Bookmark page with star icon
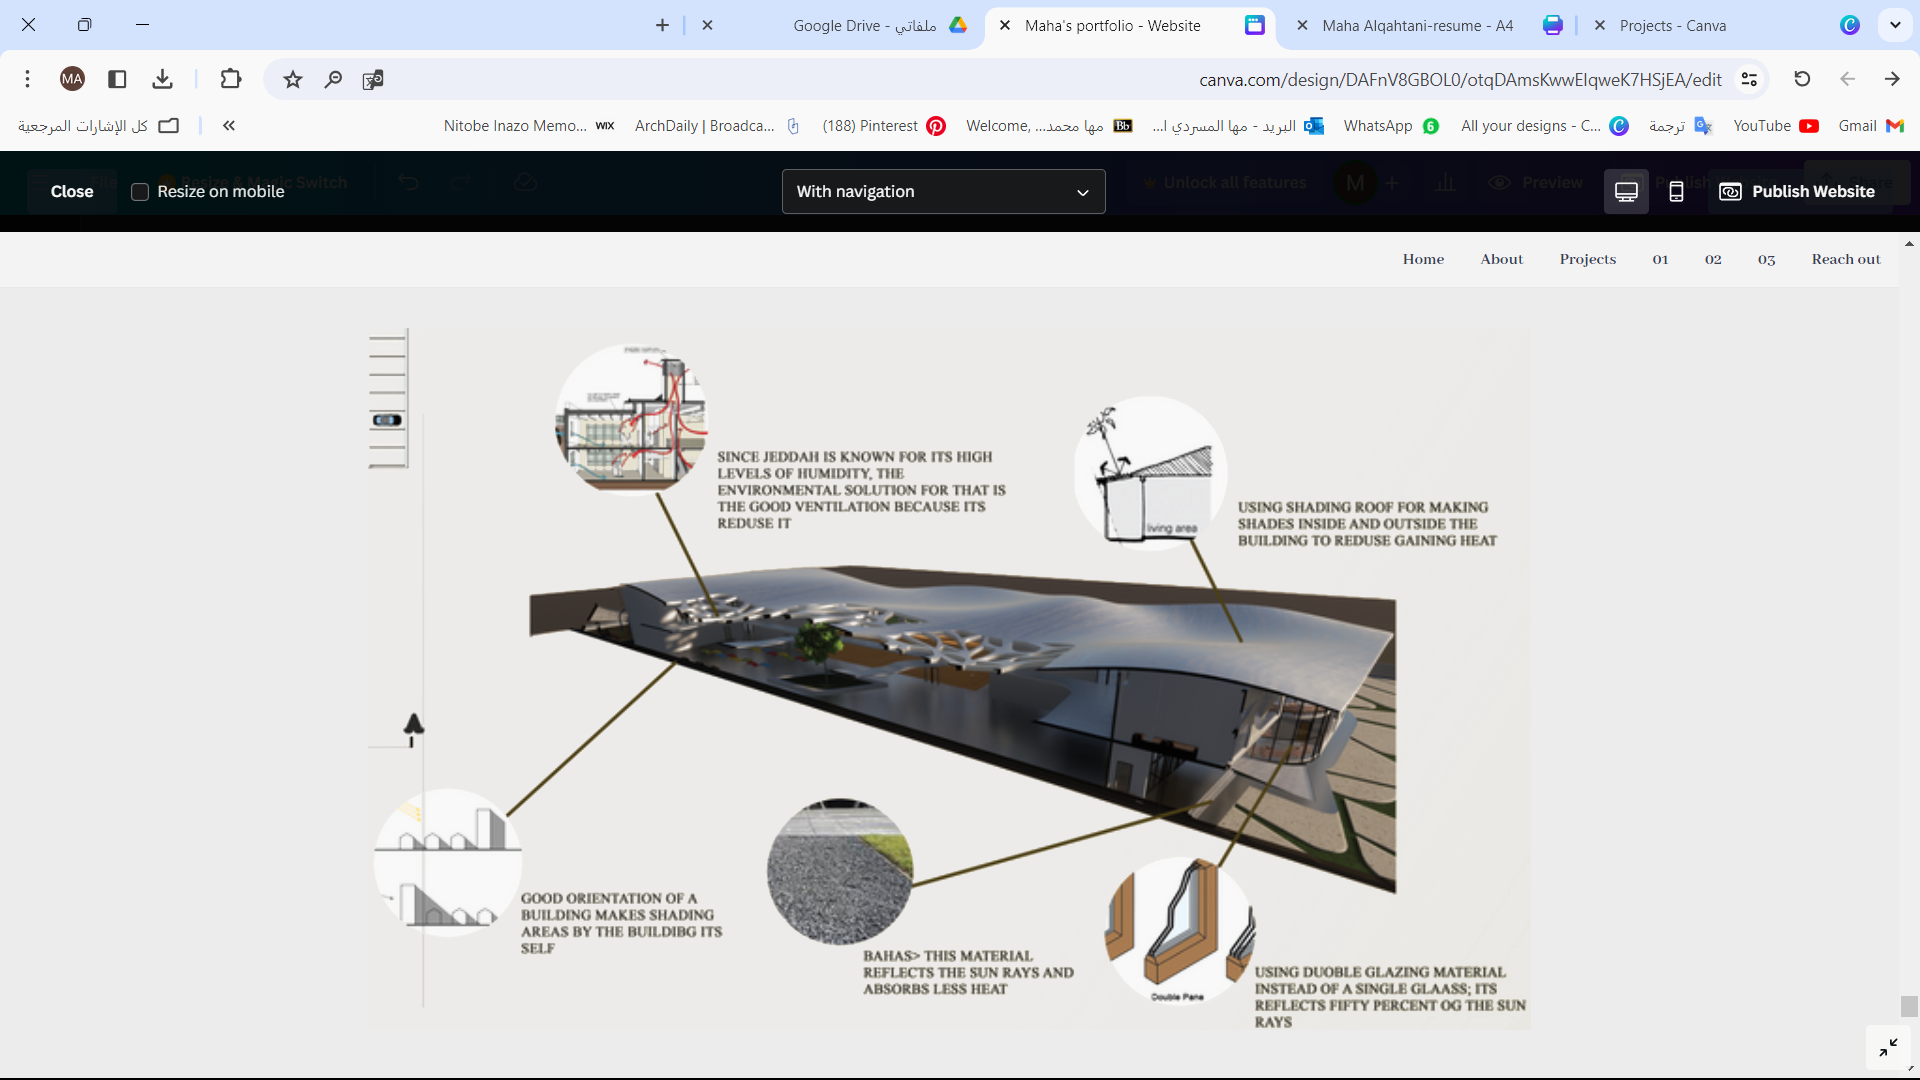Image resolution: width=1920 pixels, height=1080 pixels. (292, 79)
